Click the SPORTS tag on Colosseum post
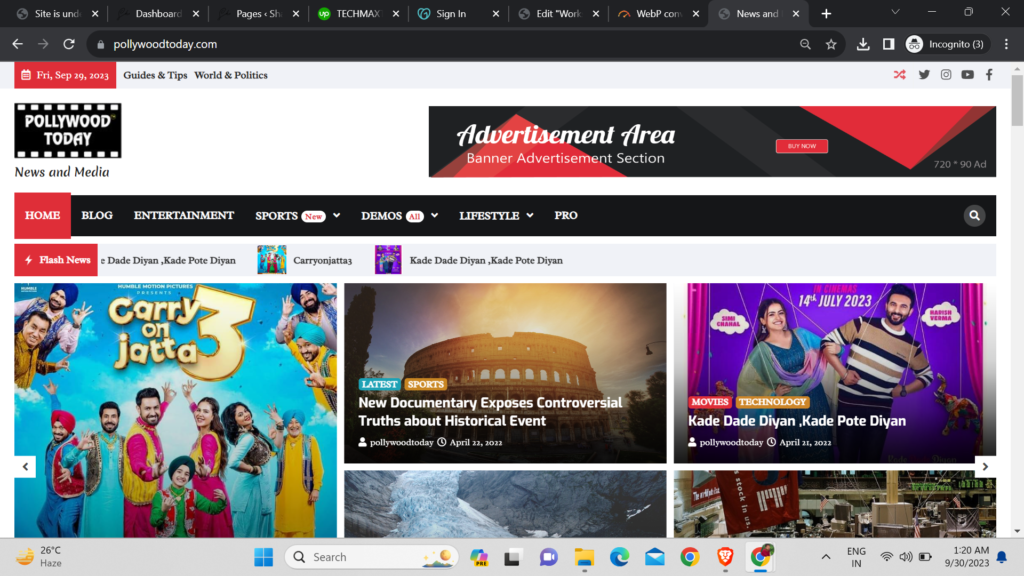Viewport: 1024px width, 576px height. click(x=425, y=384)
